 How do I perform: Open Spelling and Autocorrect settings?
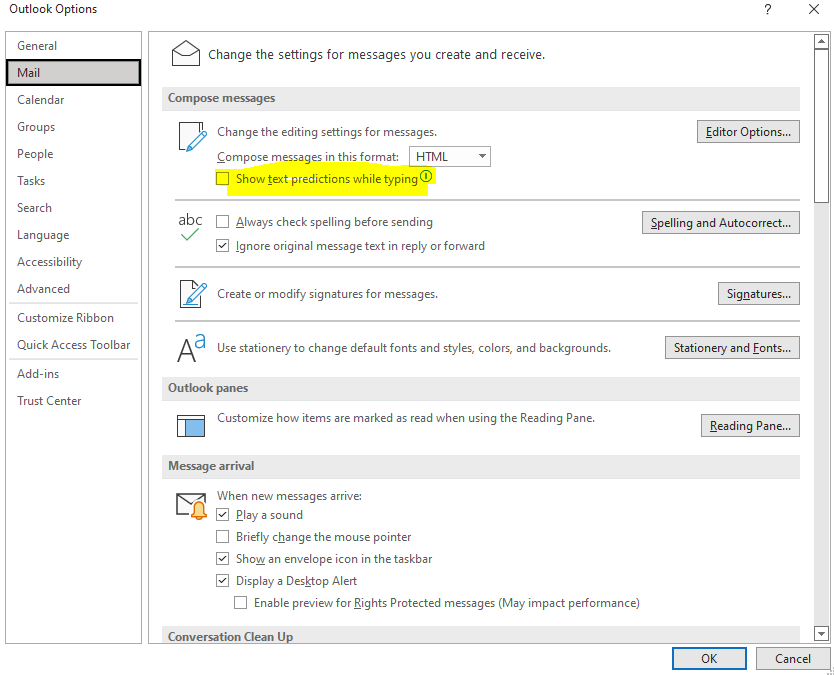click(720, 222)
